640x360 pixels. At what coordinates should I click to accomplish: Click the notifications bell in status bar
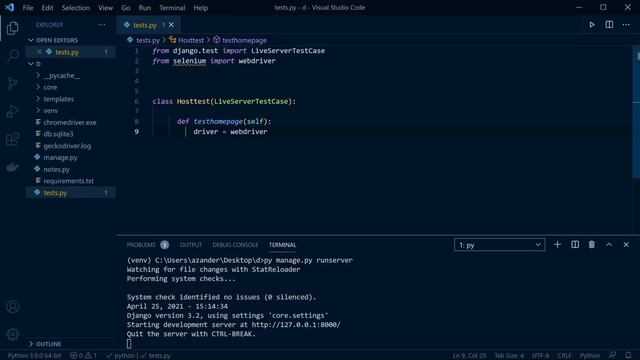pos(628,356)
